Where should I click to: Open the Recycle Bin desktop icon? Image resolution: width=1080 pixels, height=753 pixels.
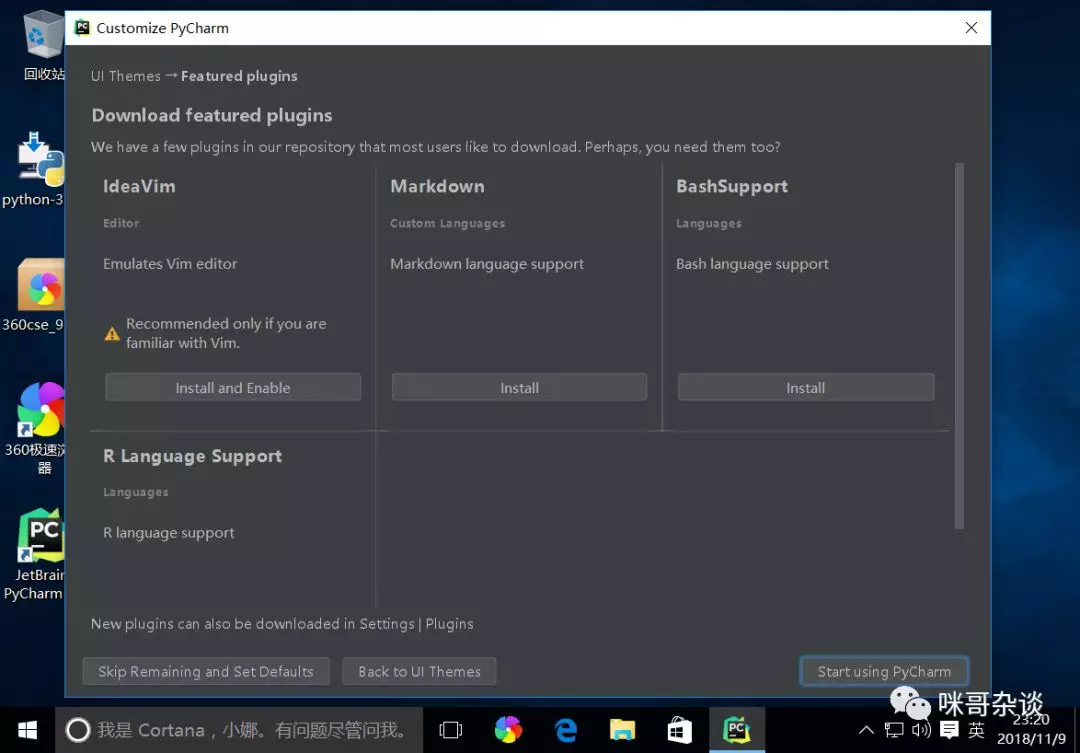point(43,45)
